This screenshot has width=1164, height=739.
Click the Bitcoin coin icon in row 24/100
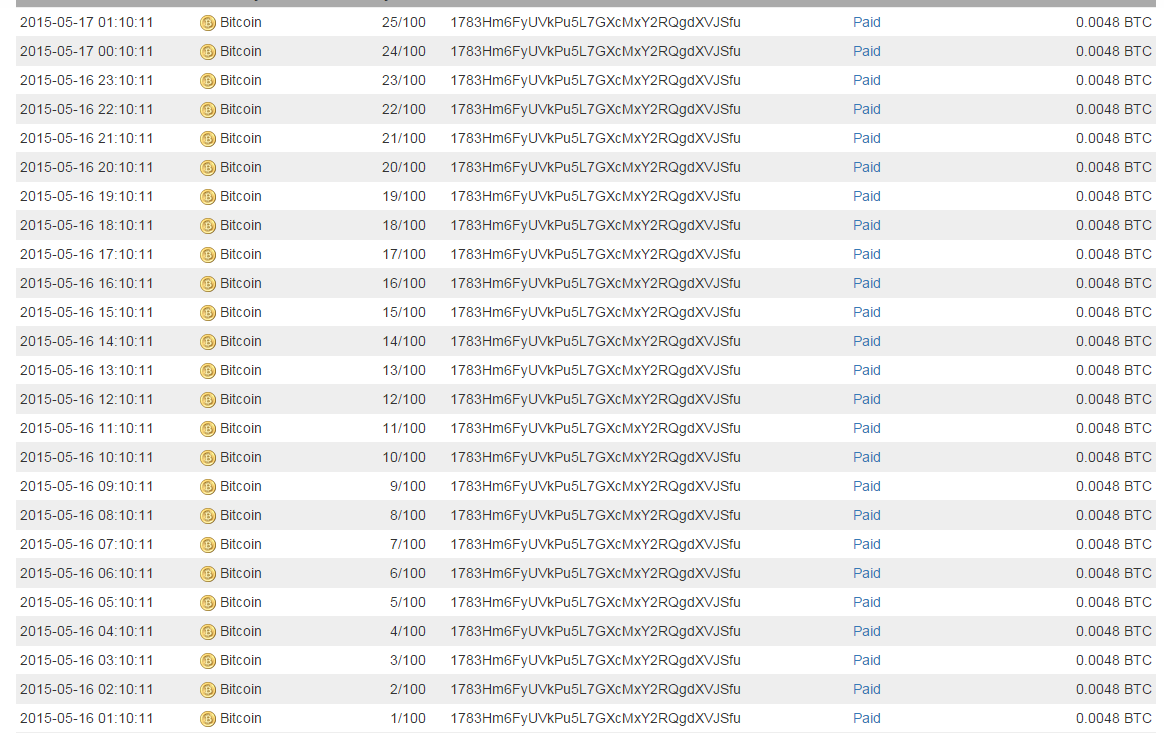(208, 53)
